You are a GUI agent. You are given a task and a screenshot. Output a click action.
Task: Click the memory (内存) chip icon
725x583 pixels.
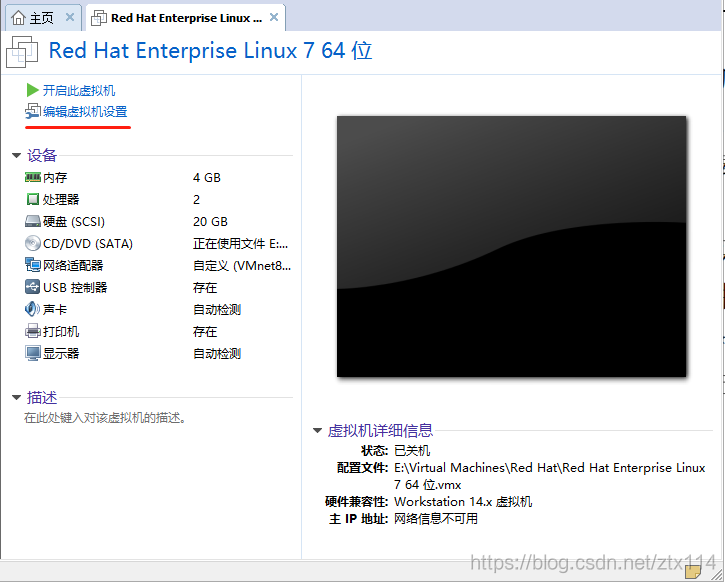[x=33, y=177]
